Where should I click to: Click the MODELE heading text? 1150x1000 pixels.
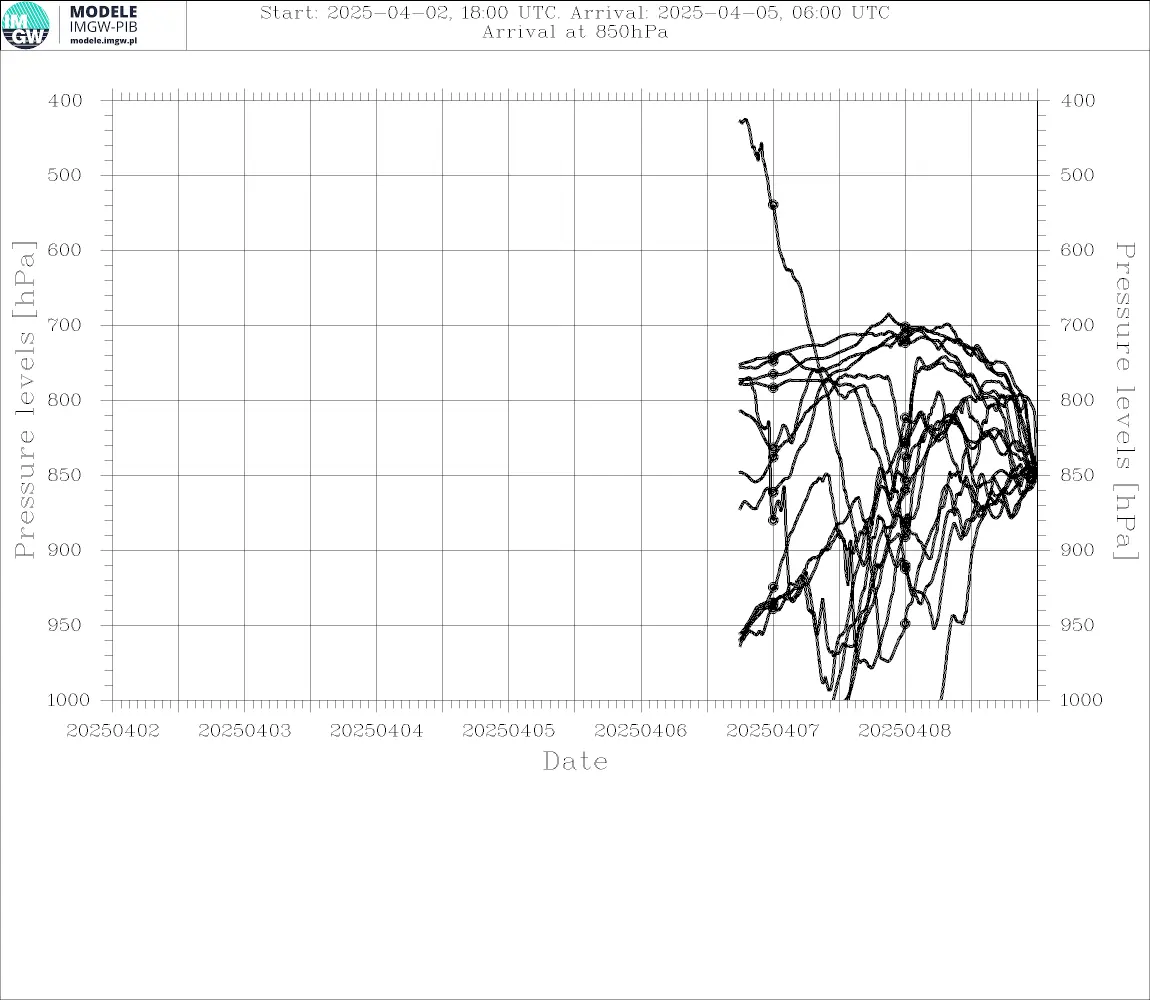pos(103,12)
